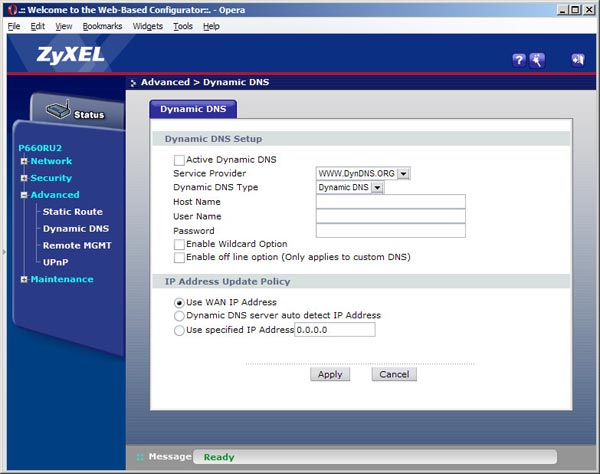The height and width of the screenshot is (474, 600).
Task: Click the Host Name input field
Action: point(391,202)
